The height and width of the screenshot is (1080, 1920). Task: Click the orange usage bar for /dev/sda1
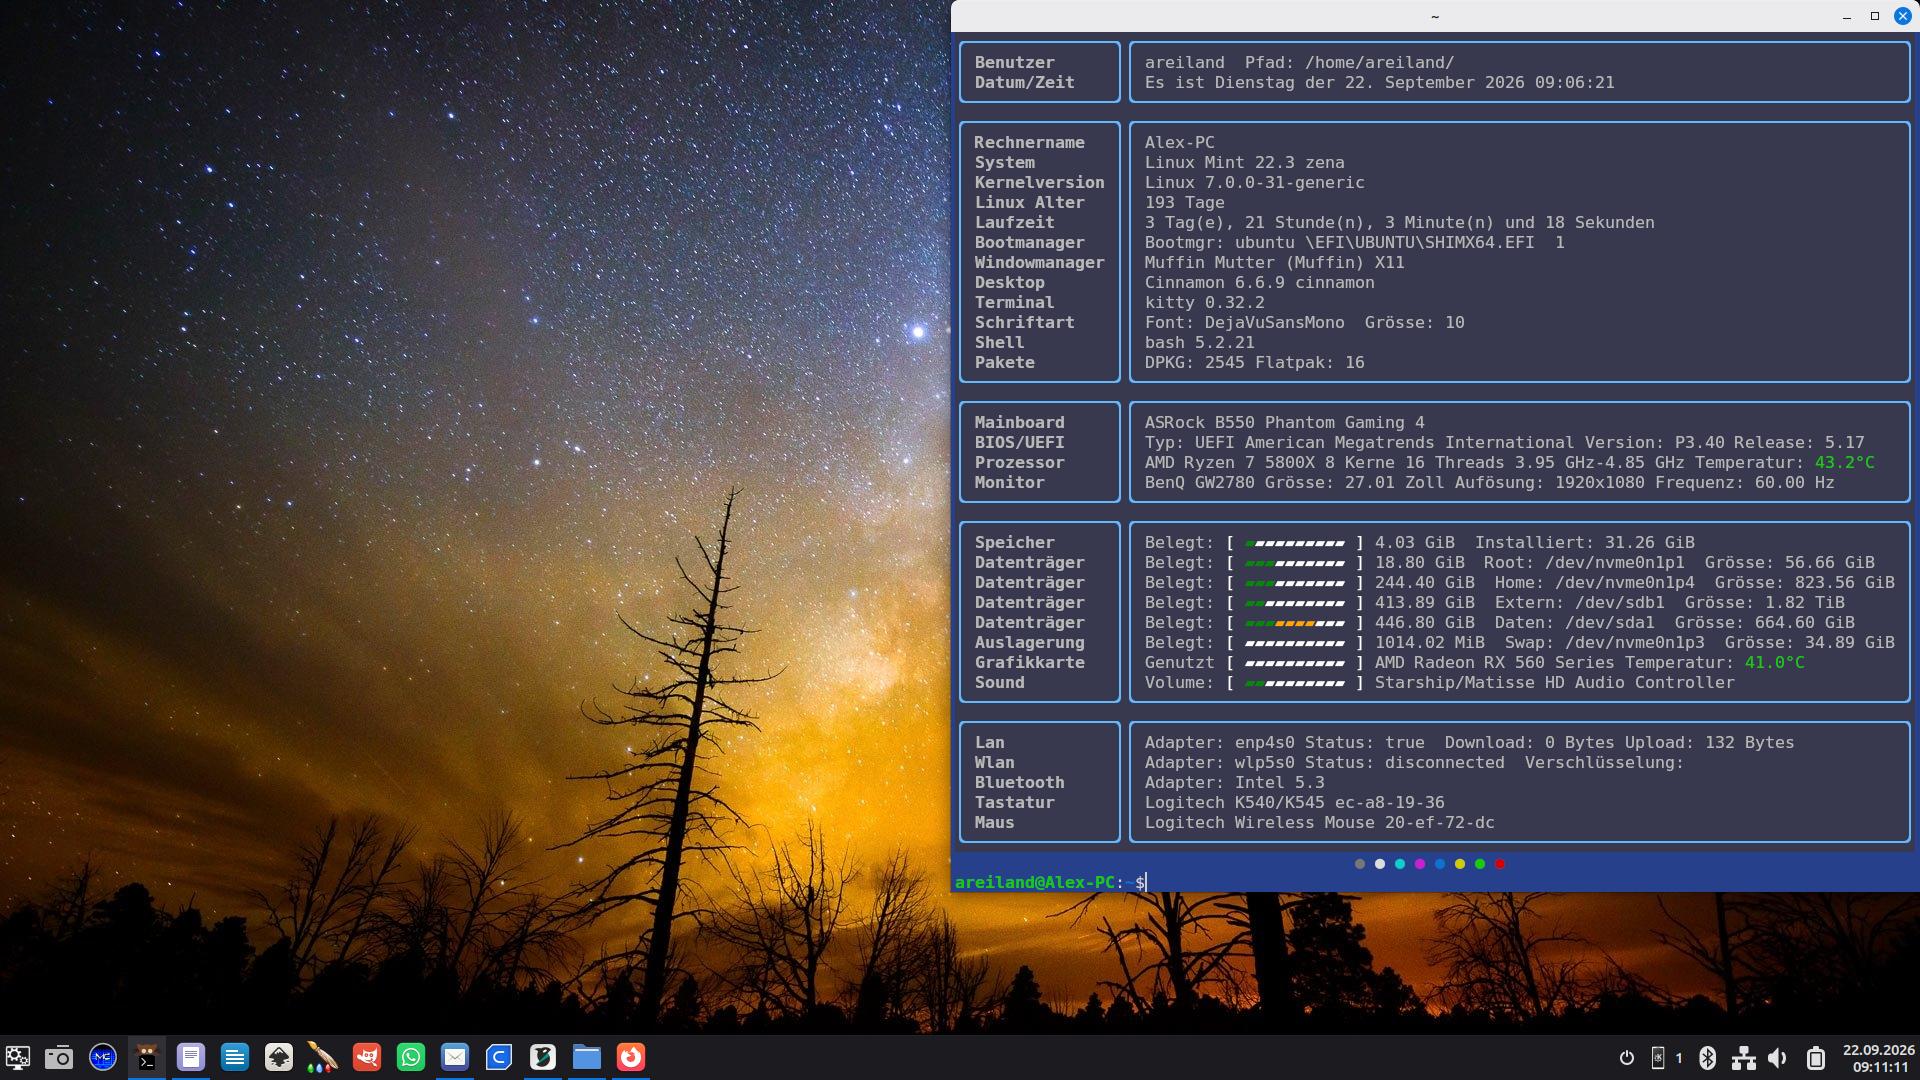point(1295,623)
